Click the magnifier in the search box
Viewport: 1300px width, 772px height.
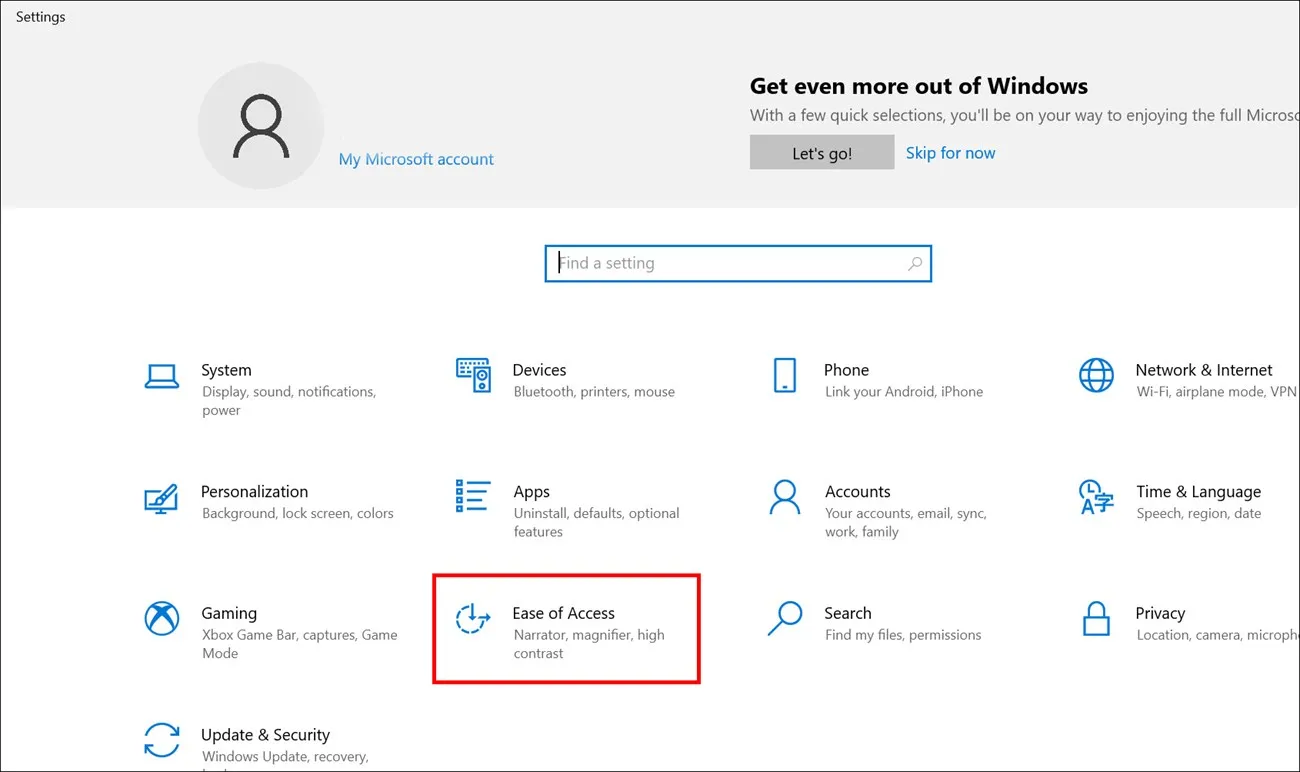tap(915, 263)
